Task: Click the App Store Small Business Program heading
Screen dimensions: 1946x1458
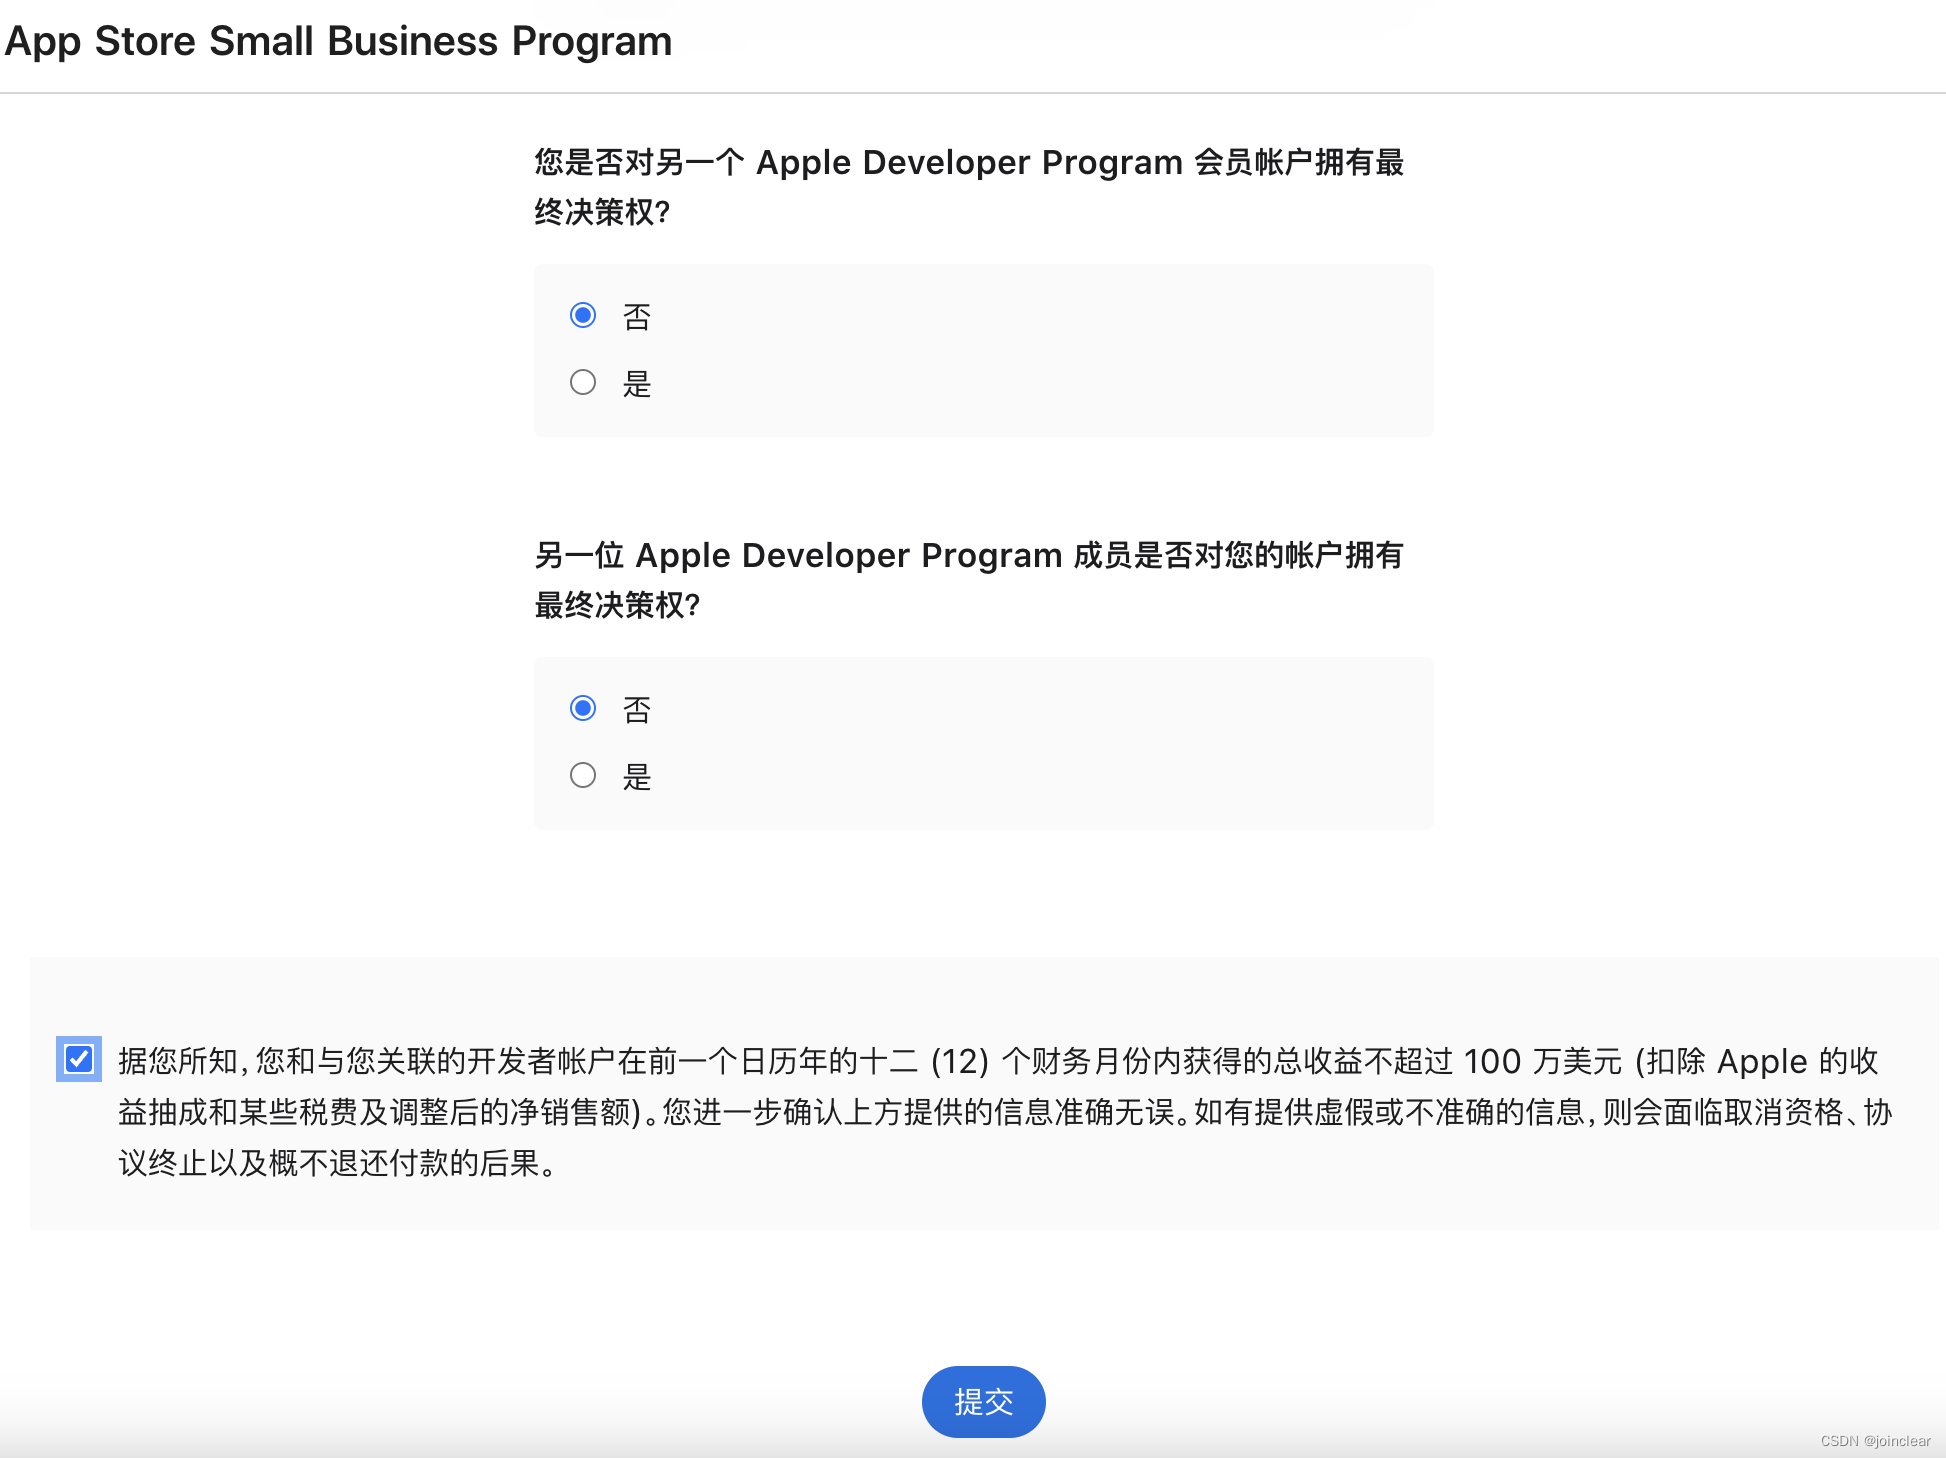Action: (338, 41)
